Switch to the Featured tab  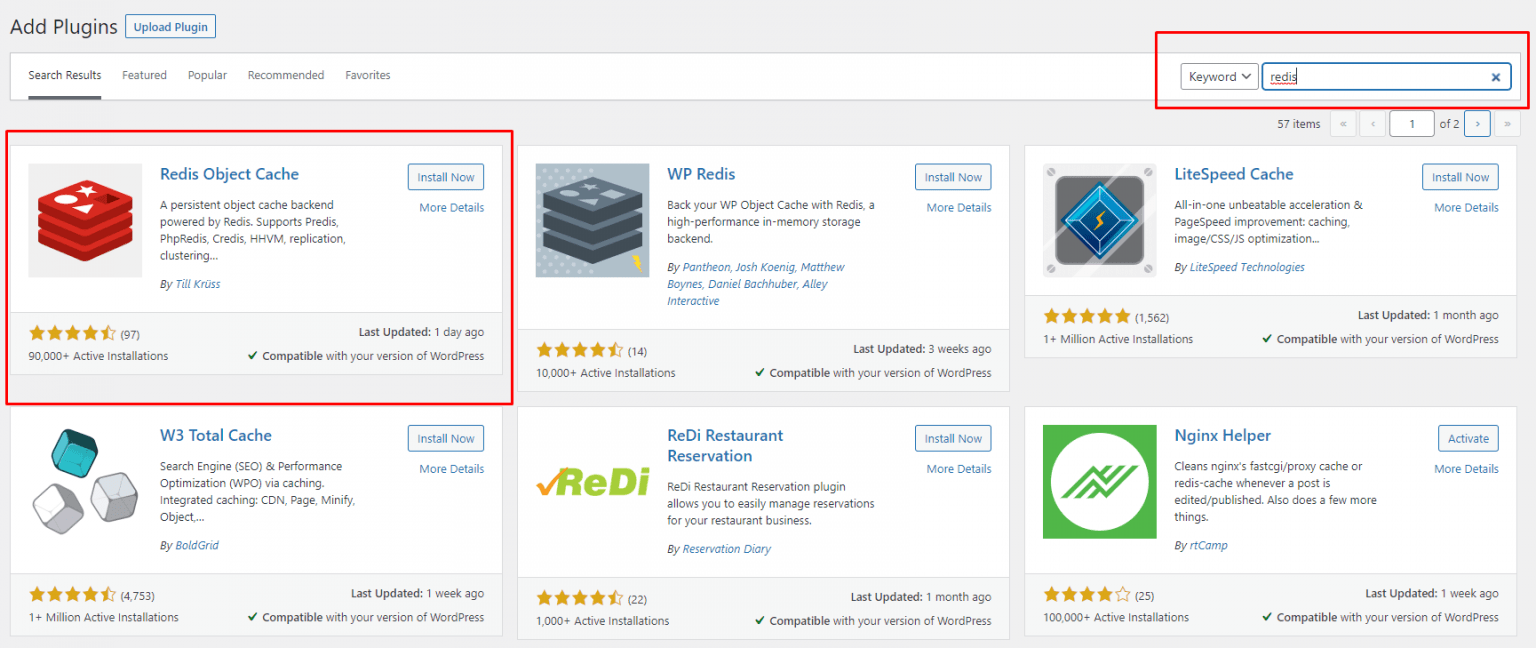point(144,75)
